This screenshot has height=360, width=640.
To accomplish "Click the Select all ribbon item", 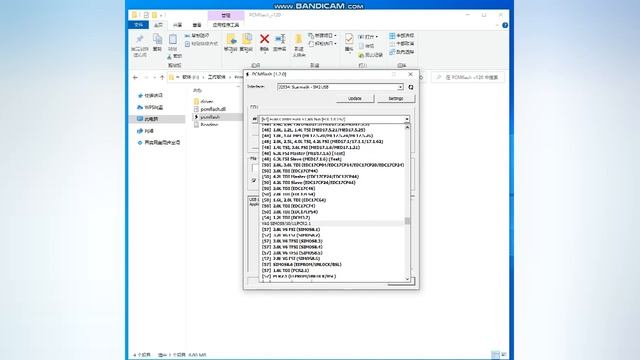I will 402,36.
